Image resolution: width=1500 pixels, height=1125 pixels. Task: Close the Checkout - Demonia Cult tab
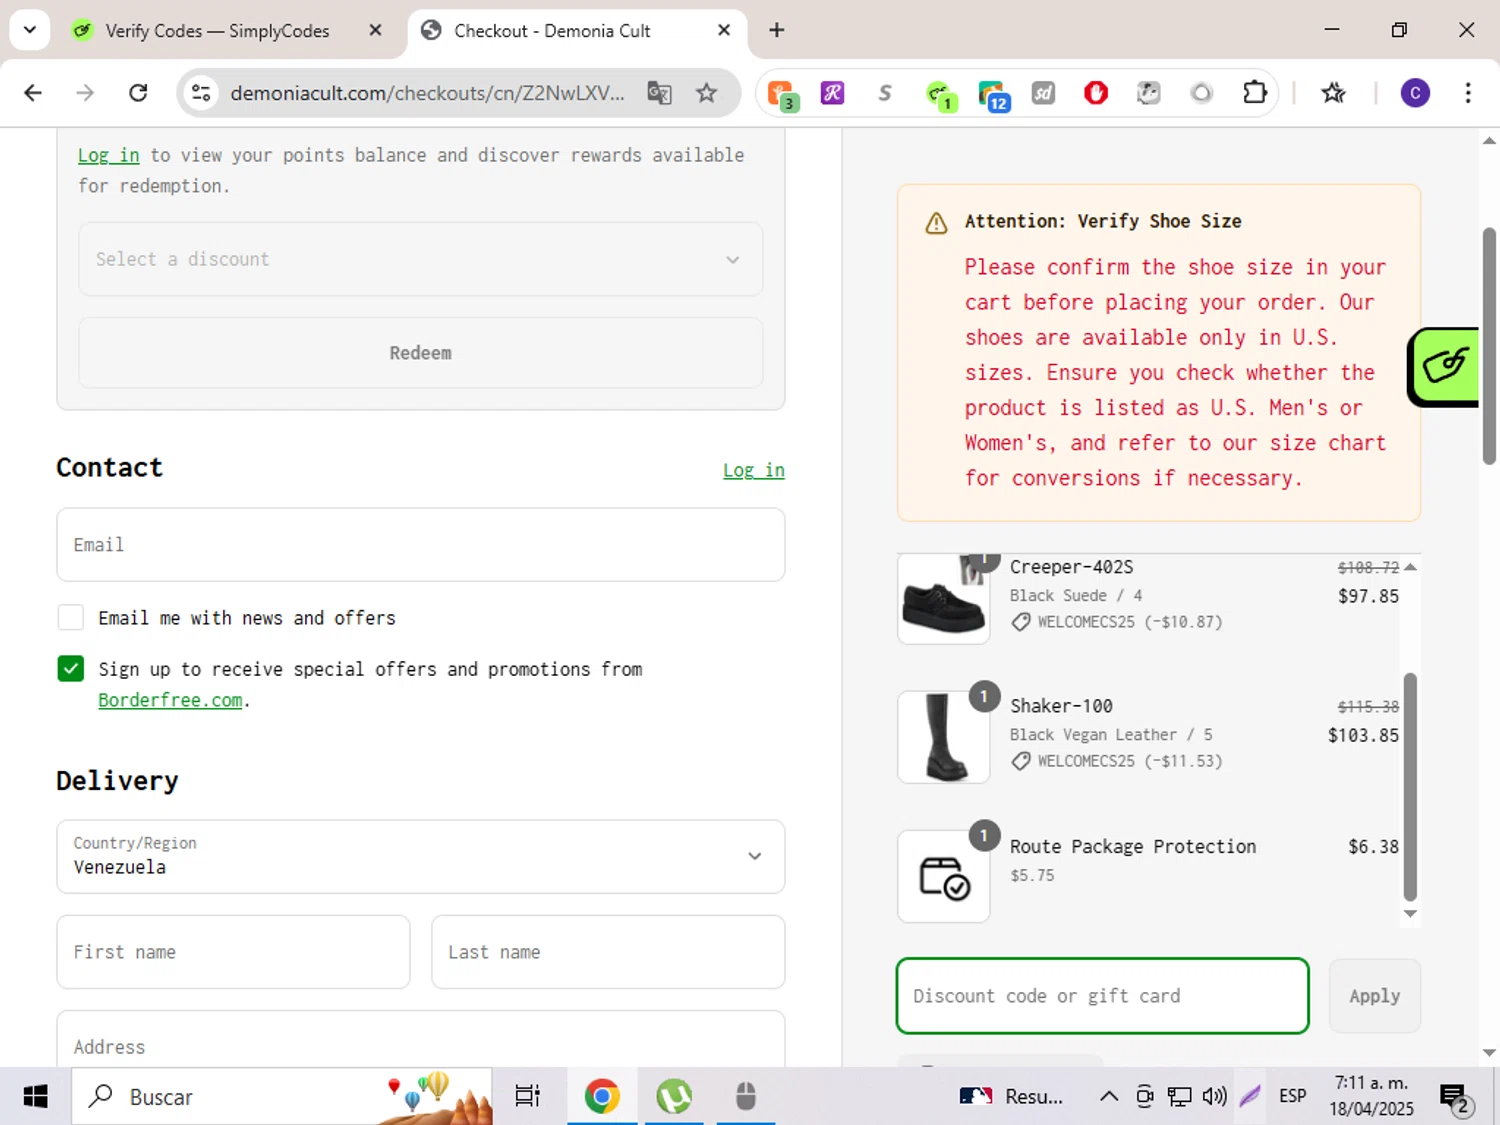pos(724,31)
